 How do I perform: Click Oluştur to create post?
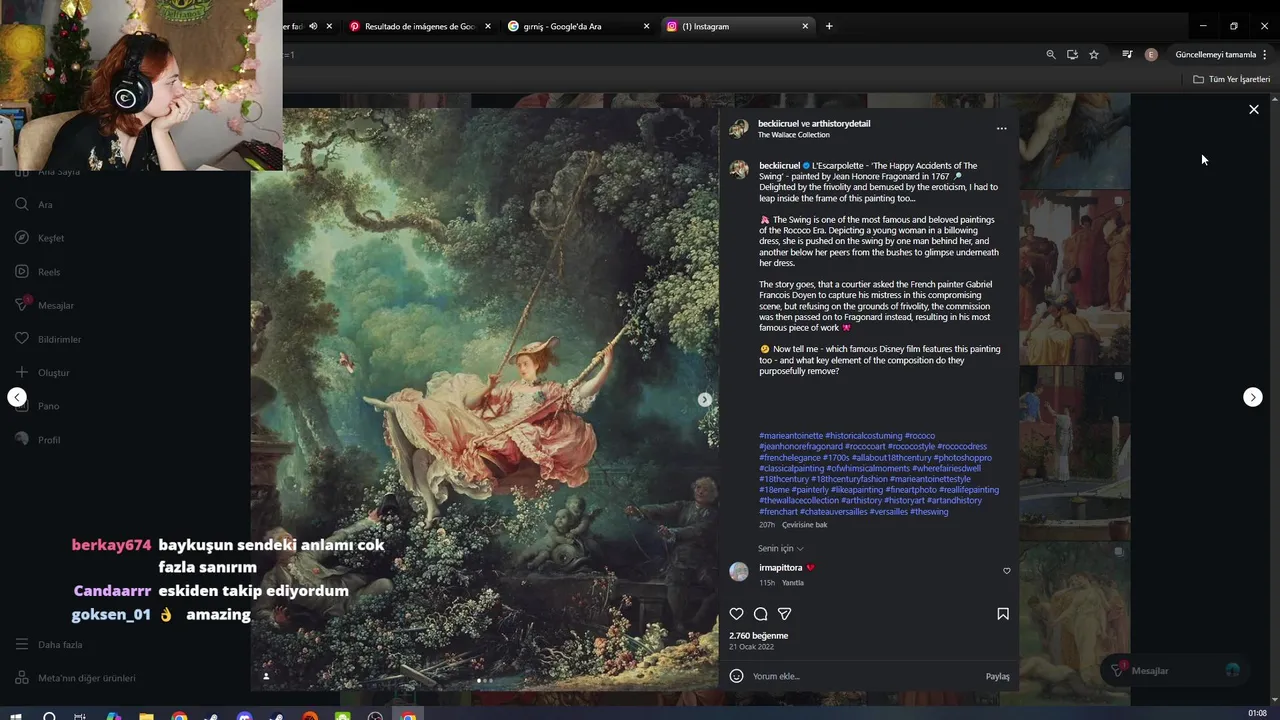point(42,372)
